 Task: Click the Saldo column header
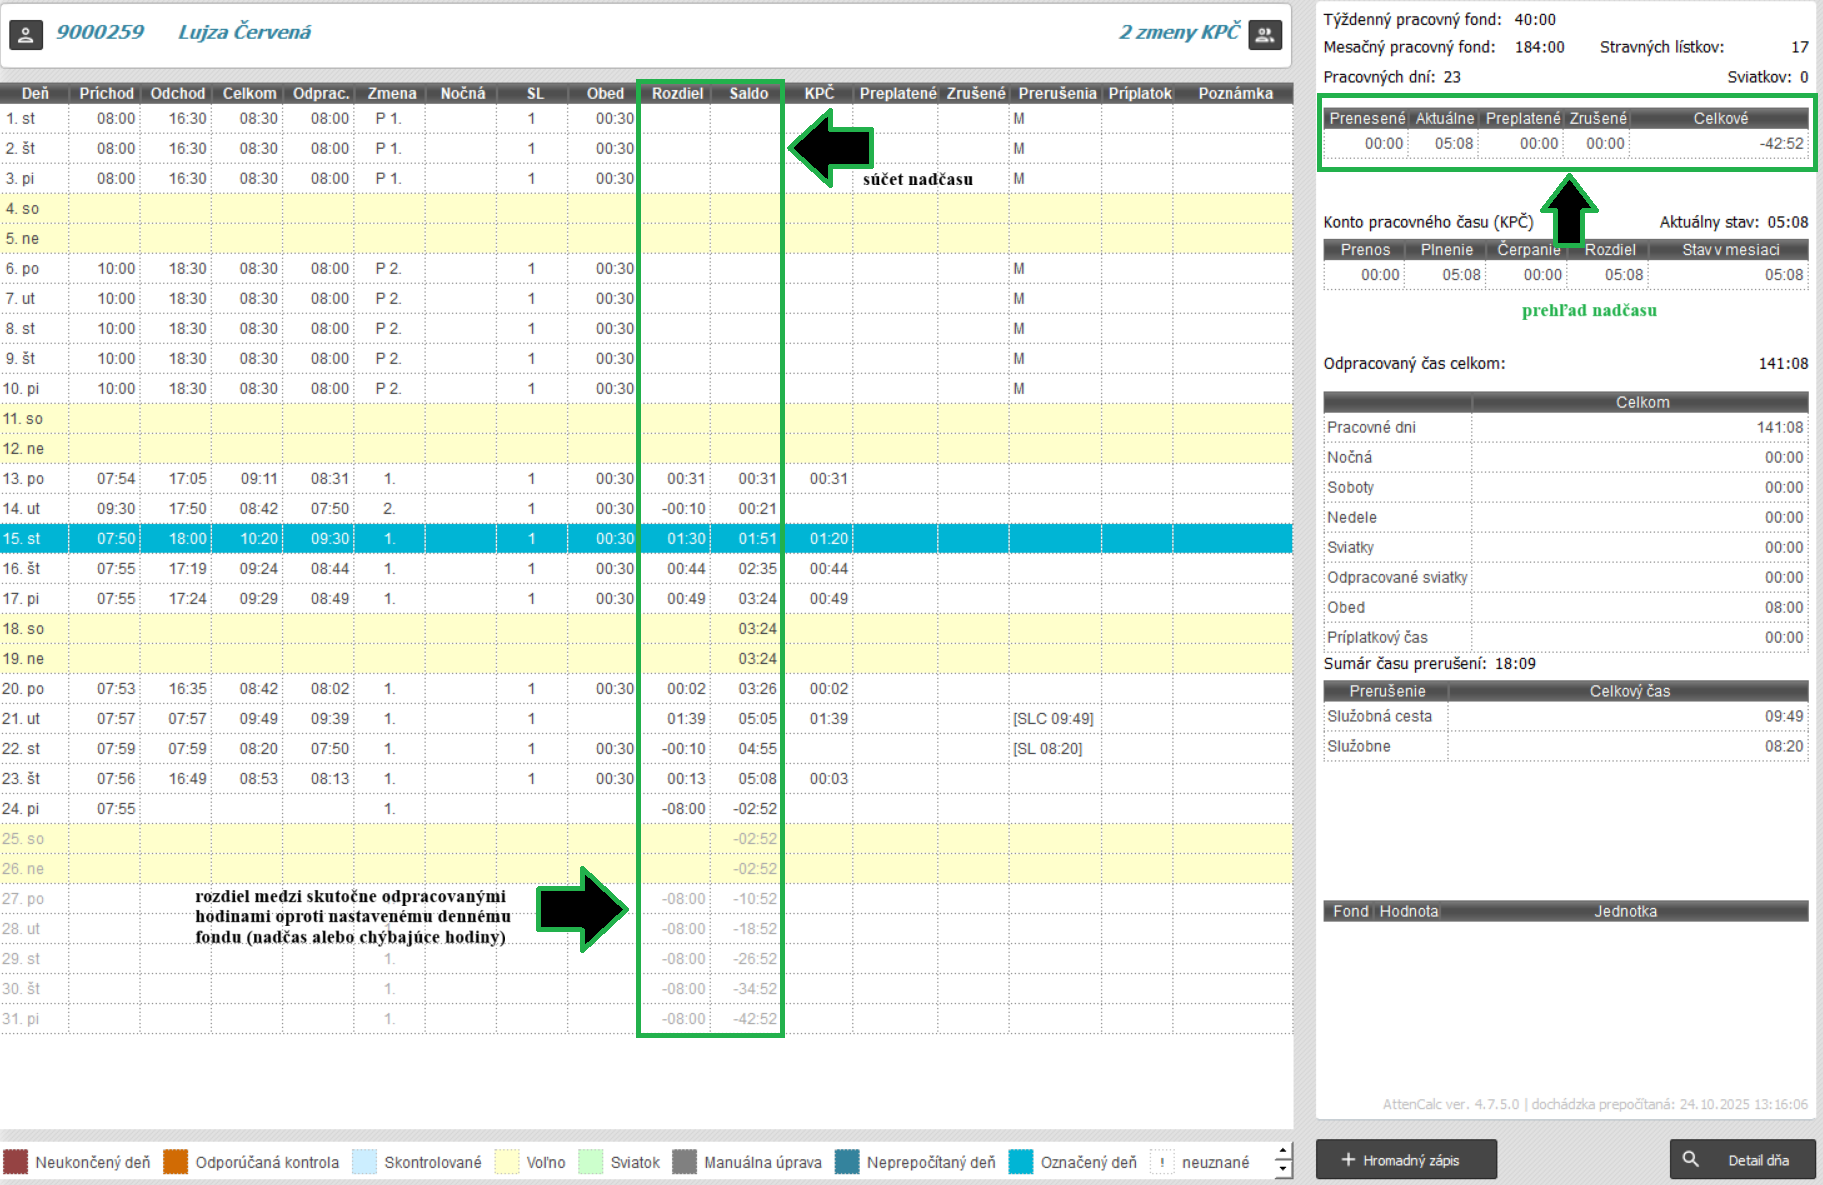click(748, 93)
